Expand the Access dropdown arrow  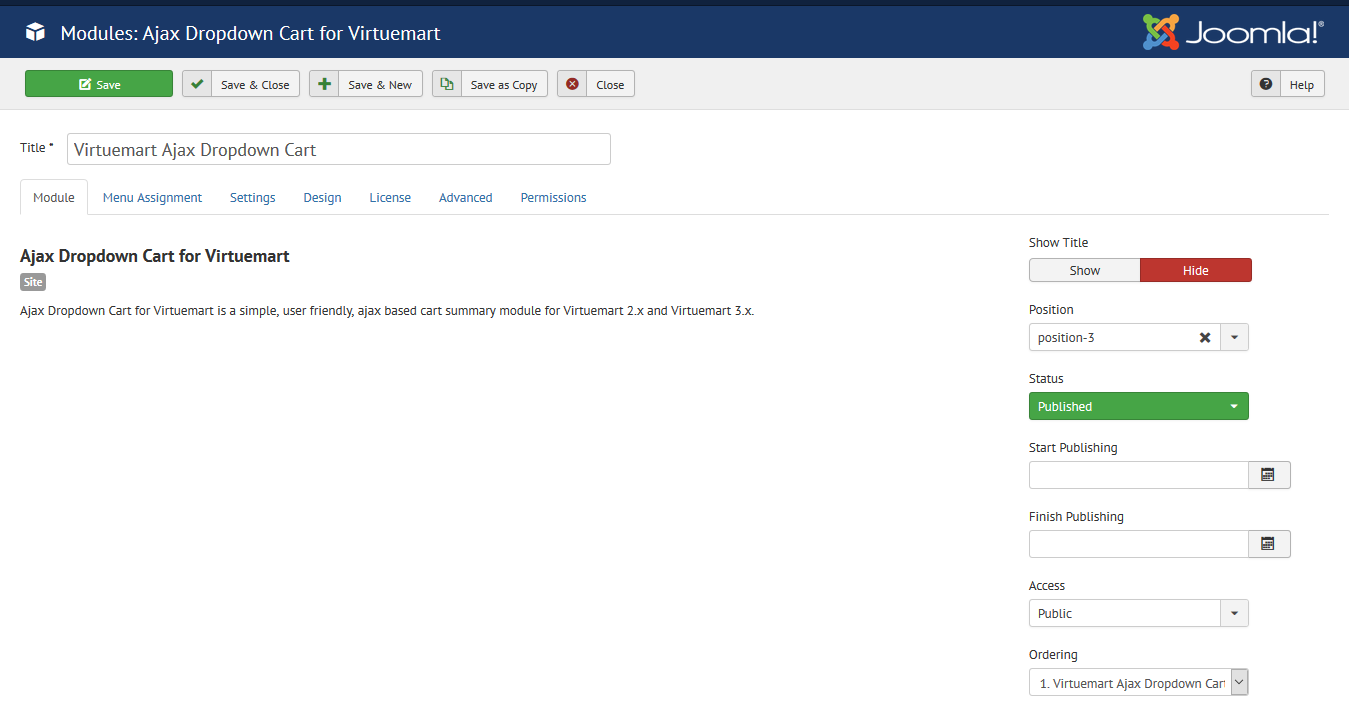(x=1234, y=613)
